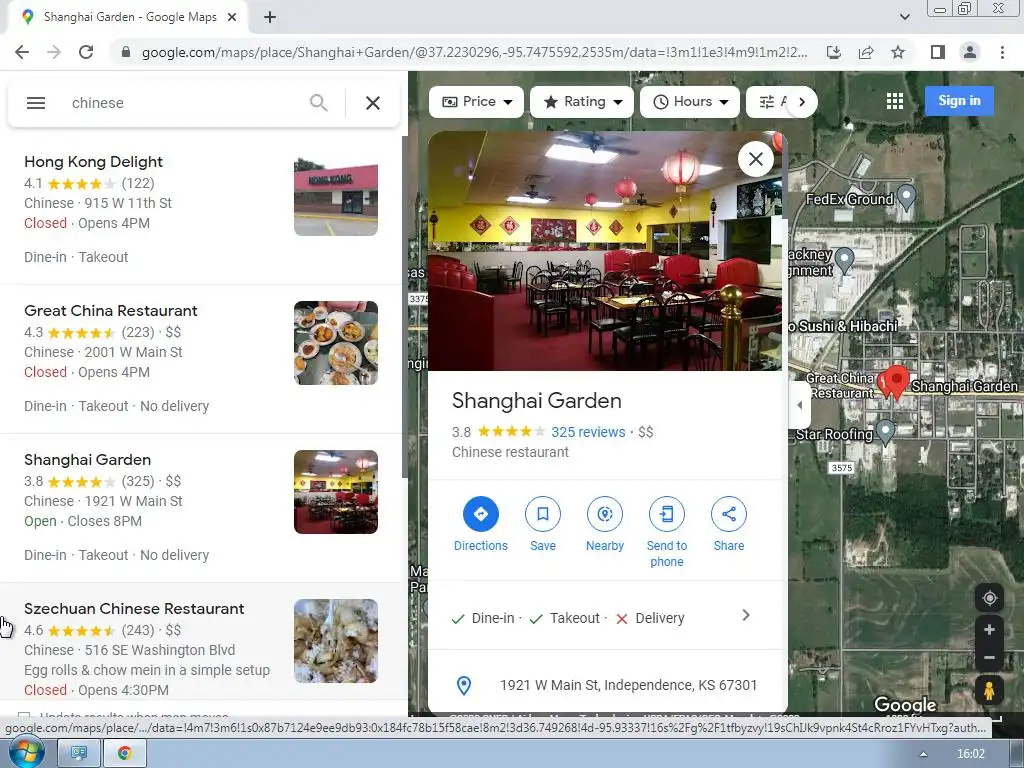This screenshot has height=768, width=1024.
Task: Collapse the side panel with arrow tab
Action: (799, 405)
